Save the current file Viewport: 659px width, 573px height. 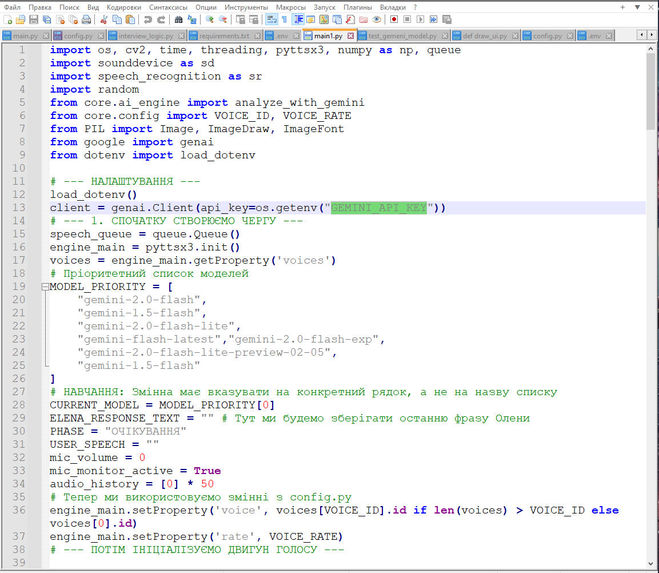34,20
